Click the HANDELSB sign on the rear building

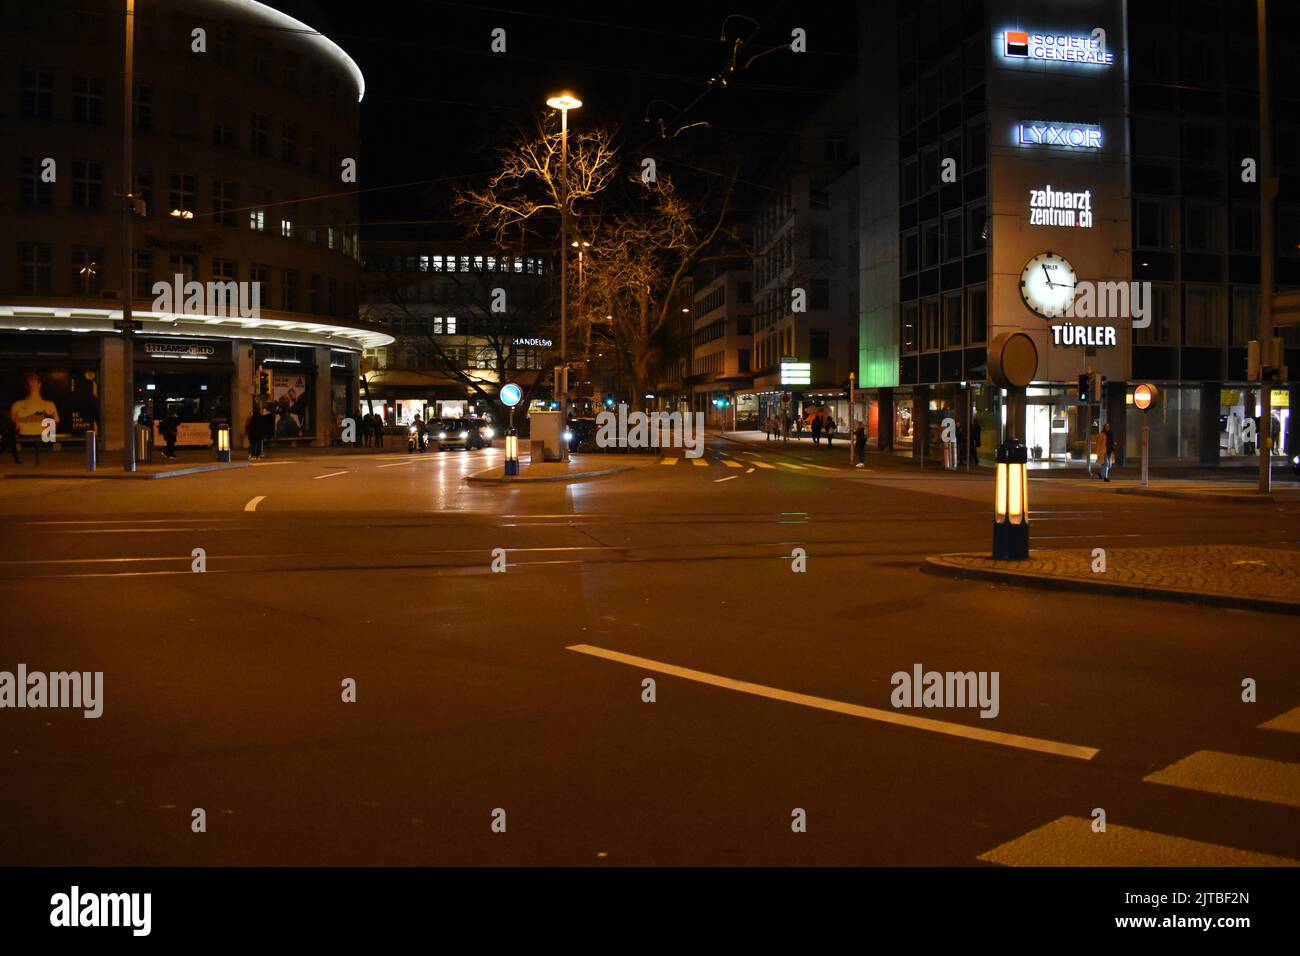click(532, 342)
